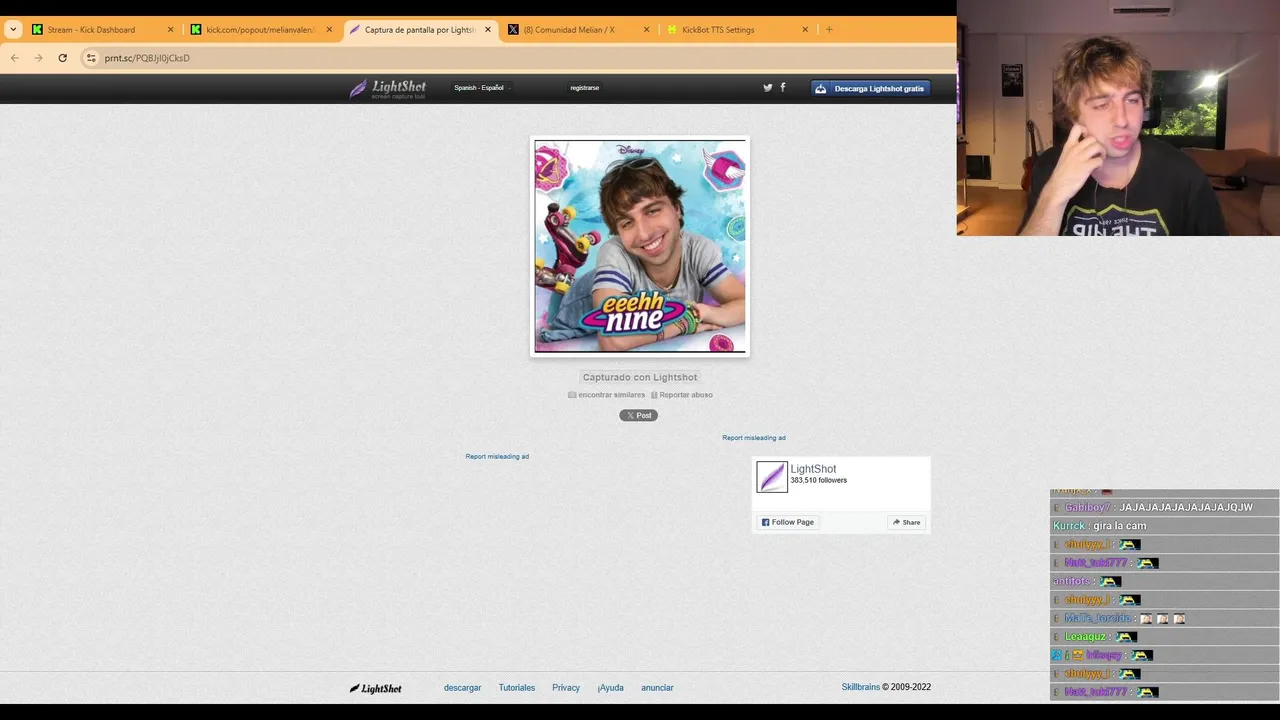Click the Facebook Share button
The height and width of the screenshot is (720, 1280).
click(906, 522)
